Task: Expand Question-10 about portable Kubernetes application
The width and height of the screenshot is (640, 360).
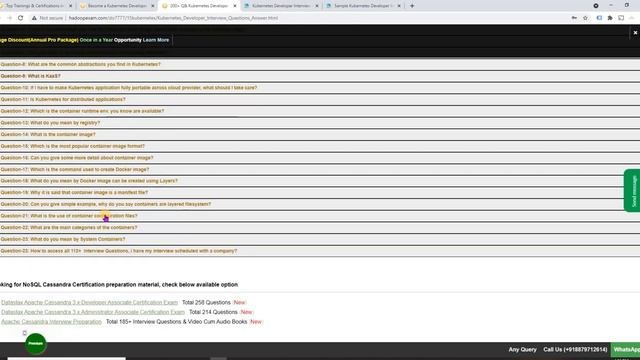Action: click(320, 88)
